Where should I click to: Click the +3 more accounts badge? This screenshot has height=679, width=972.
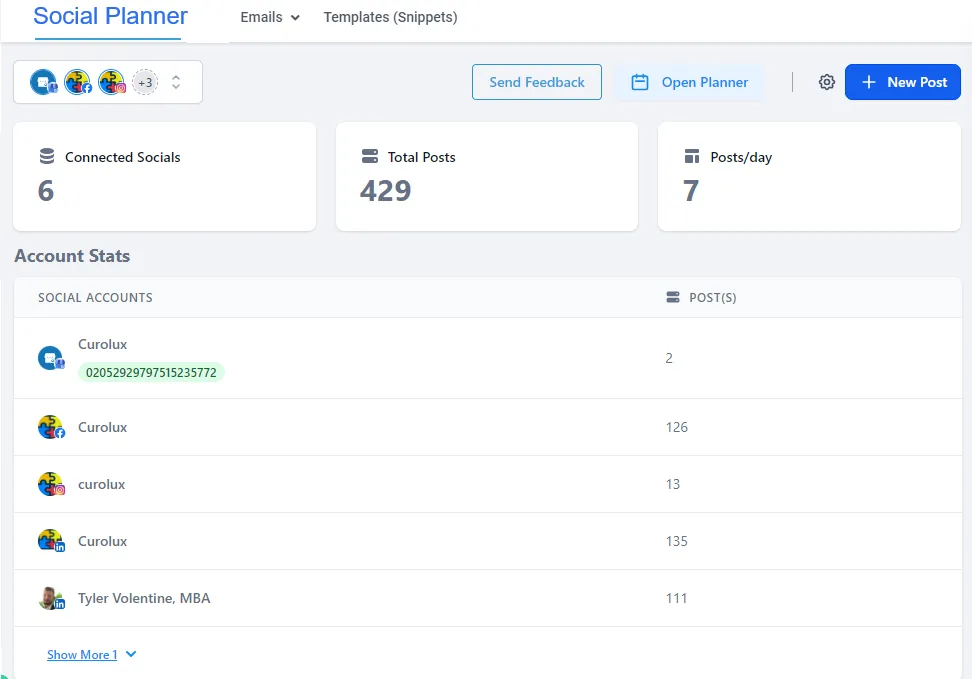[145, 82]
